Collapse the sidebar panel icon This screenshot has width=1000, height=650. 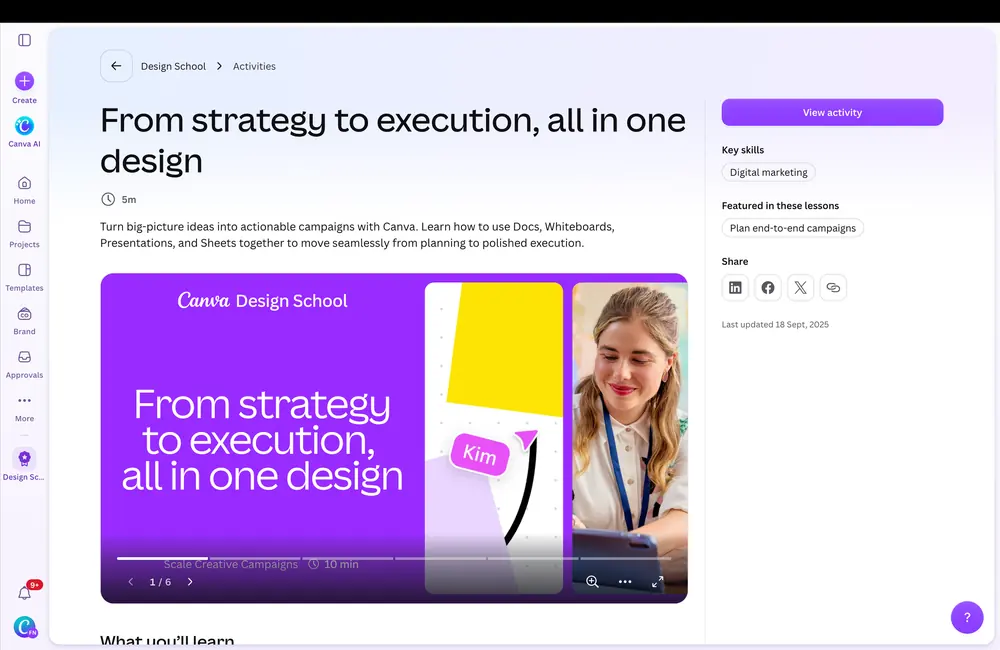[x=24, y=40]
